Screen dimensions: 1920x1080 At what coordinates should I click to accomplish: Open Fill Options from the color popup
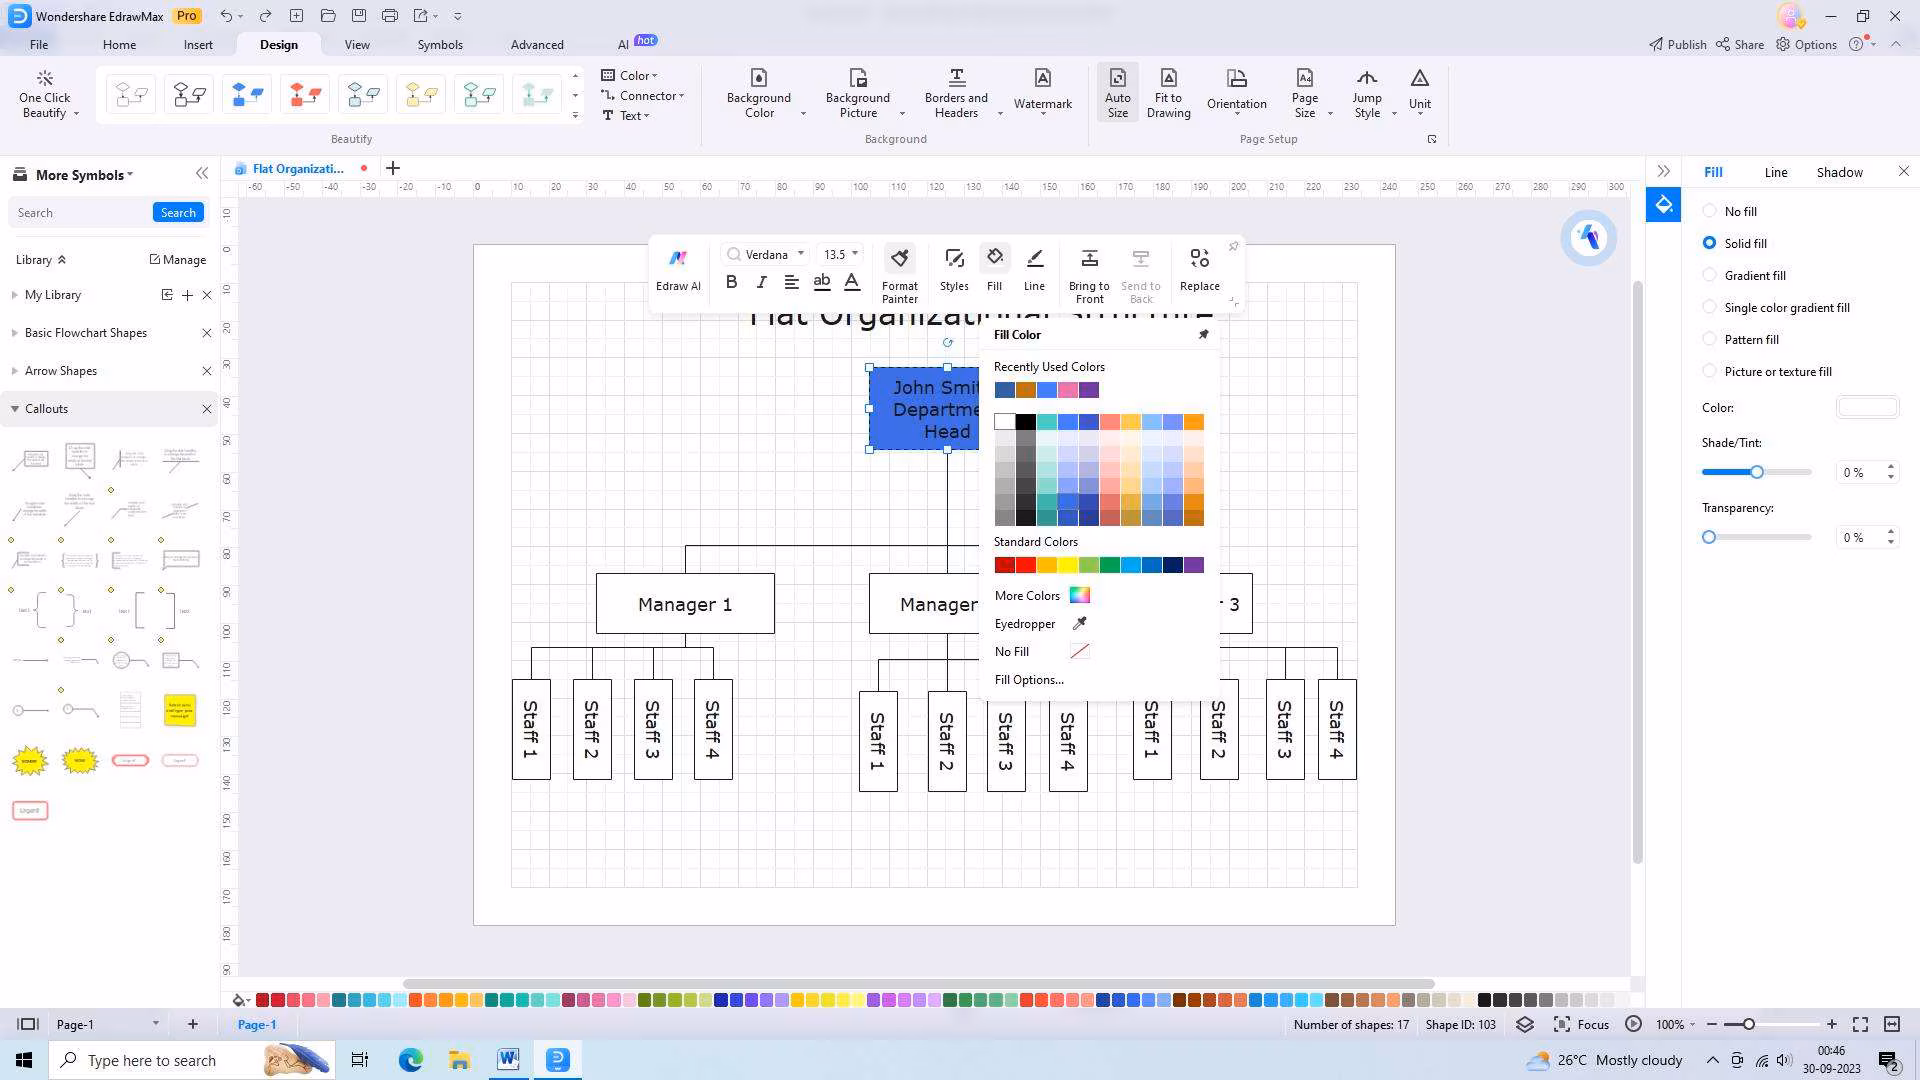click(x=1028, y=679)
